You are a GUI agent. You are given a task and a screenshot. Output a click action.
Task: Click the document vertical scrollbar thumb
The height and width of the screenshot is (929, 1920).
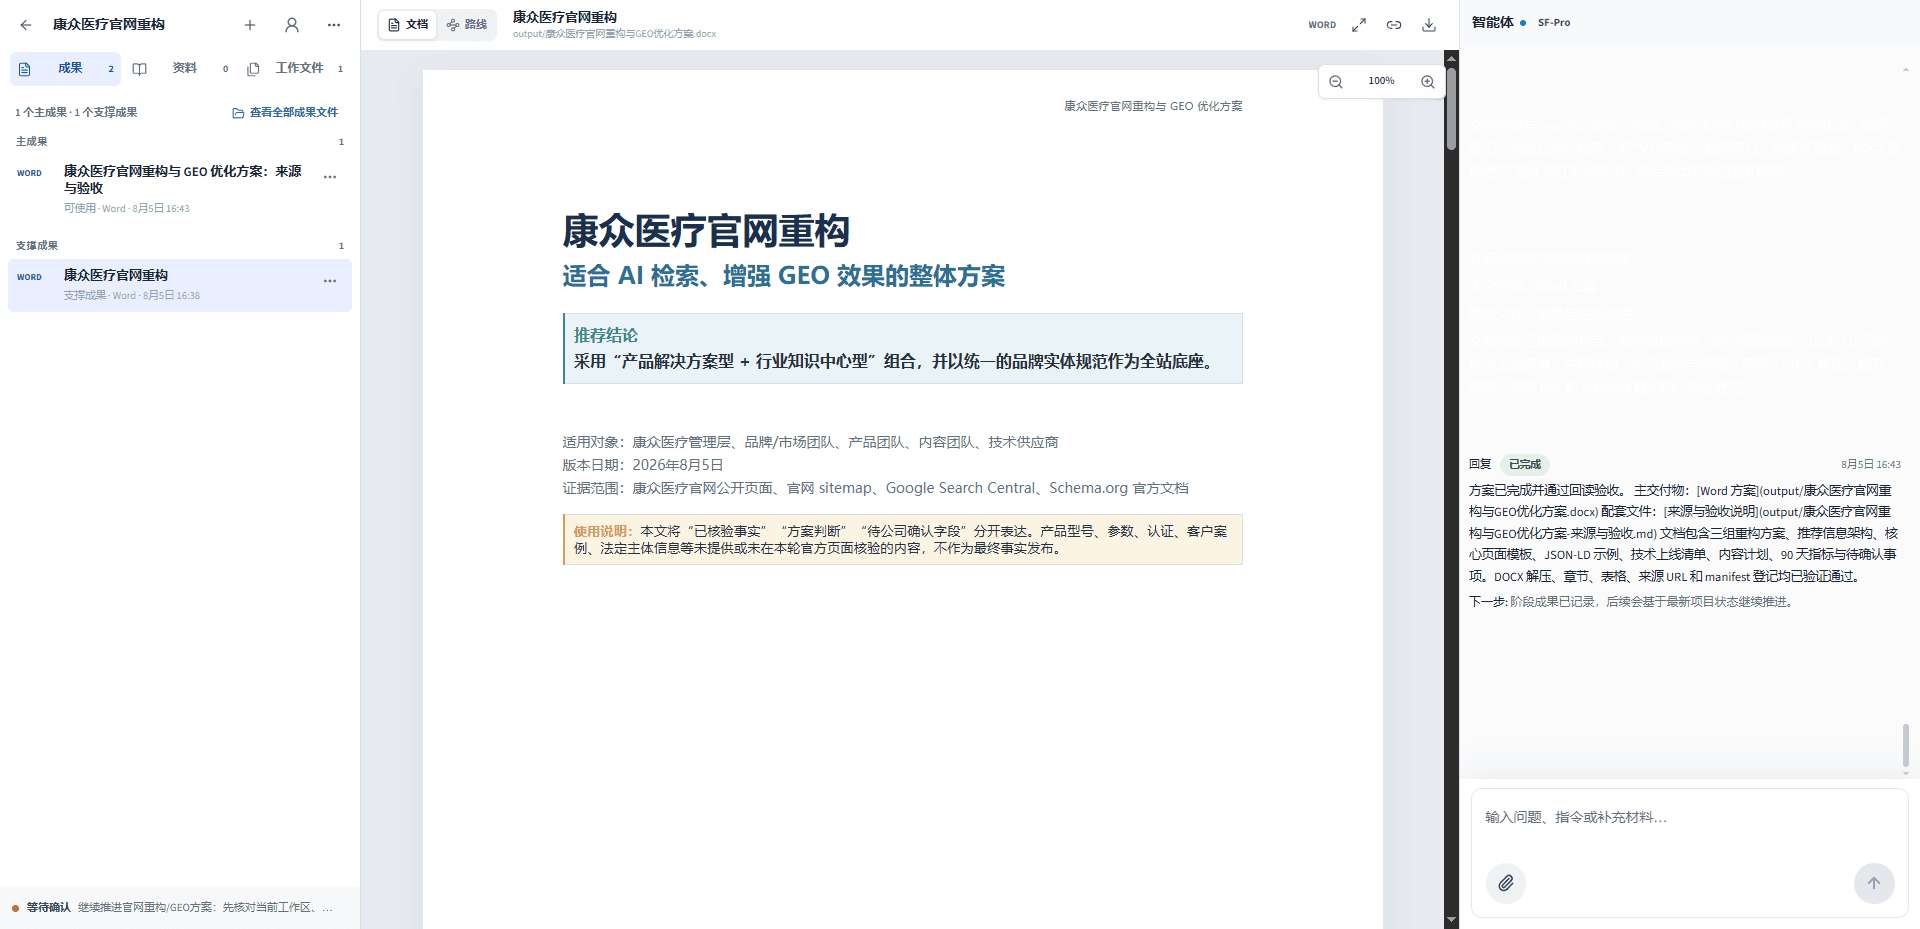1451,108
